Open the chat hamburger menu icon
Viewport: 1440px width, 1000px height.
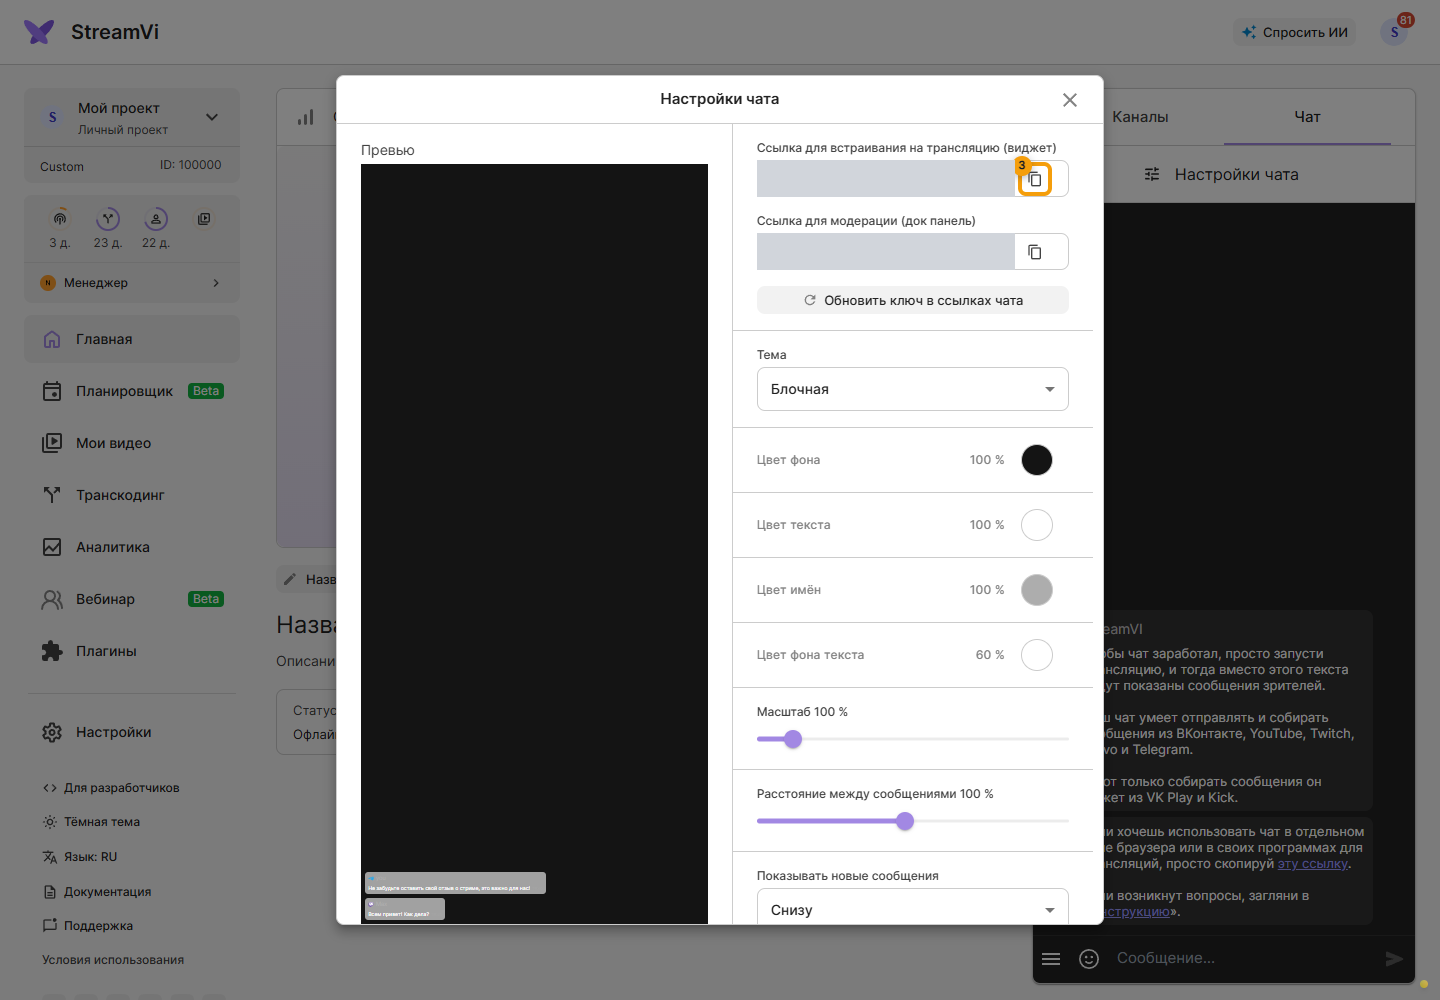coord(1051,959)
